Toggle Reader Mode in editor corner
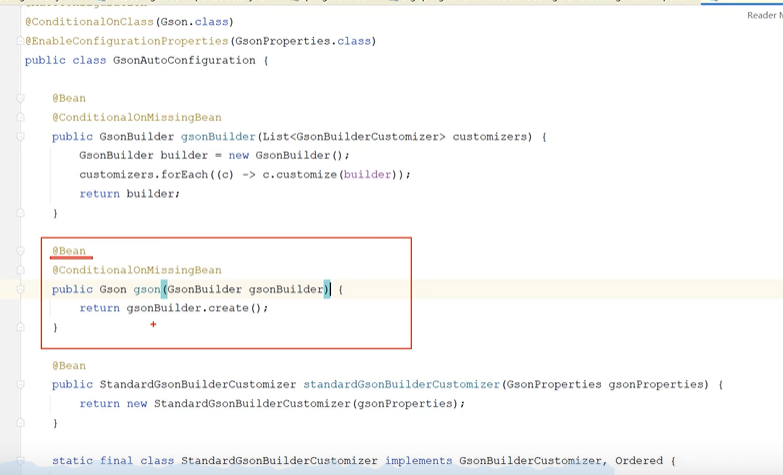This screenshot has width=783, height=475. [765, 15]
